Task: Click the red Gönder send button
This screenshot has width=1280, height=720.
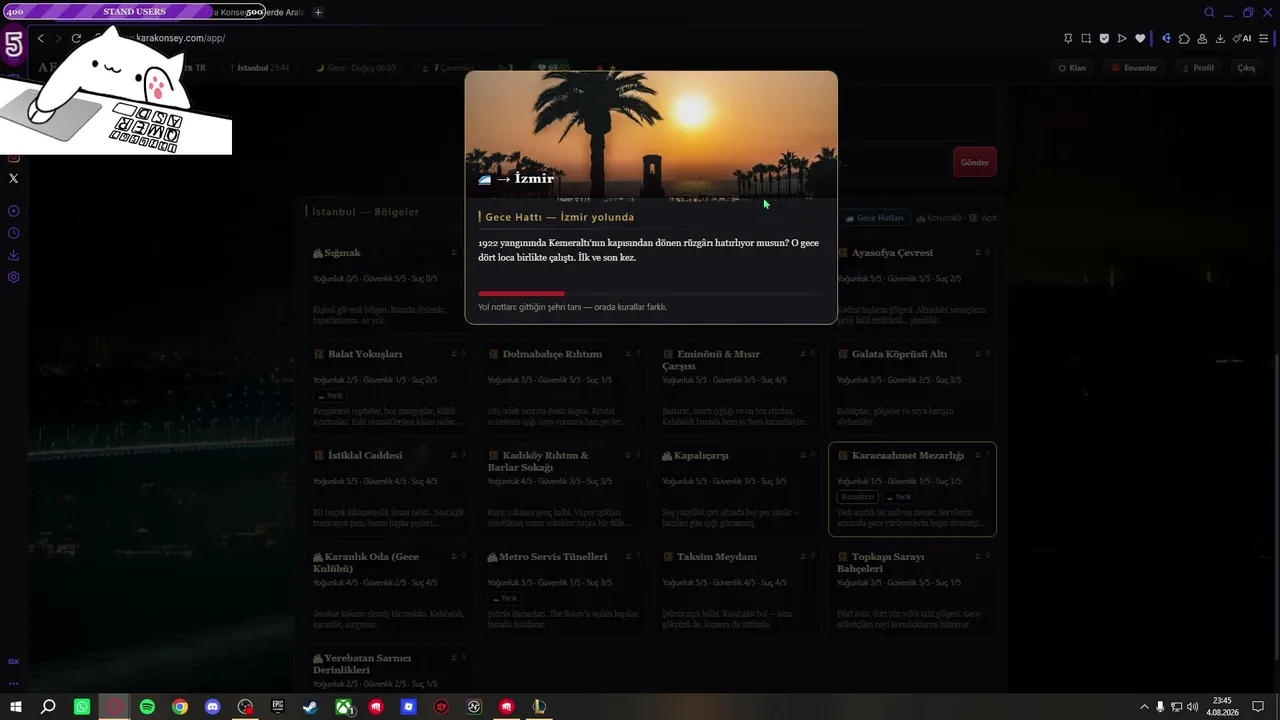Action: [975, 162]
